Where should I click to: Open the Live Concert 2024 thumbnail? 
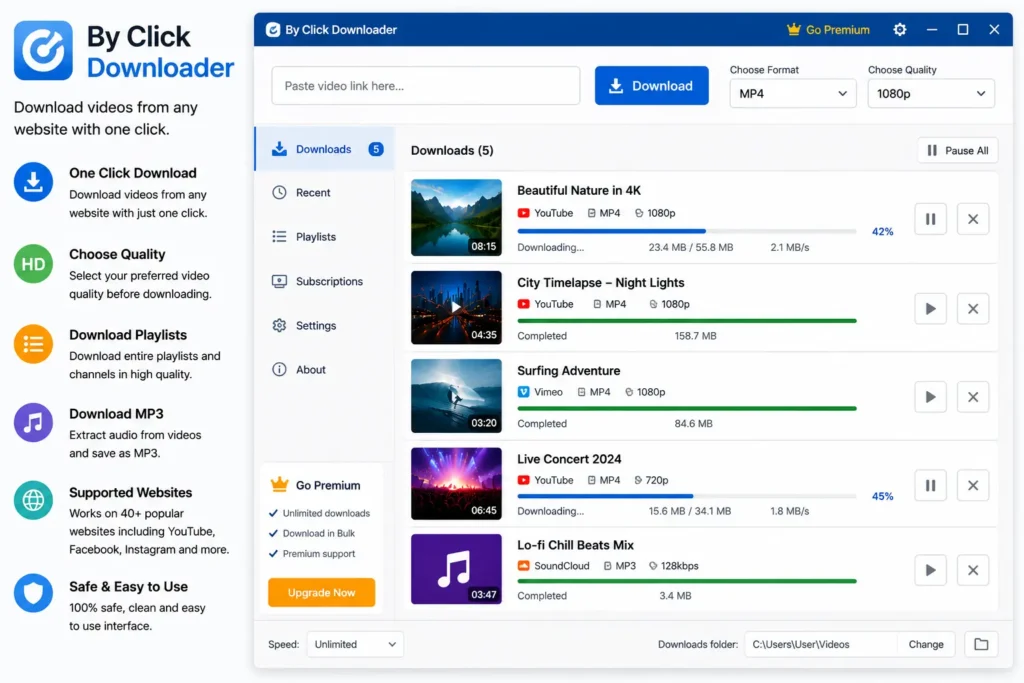(456, 483)
